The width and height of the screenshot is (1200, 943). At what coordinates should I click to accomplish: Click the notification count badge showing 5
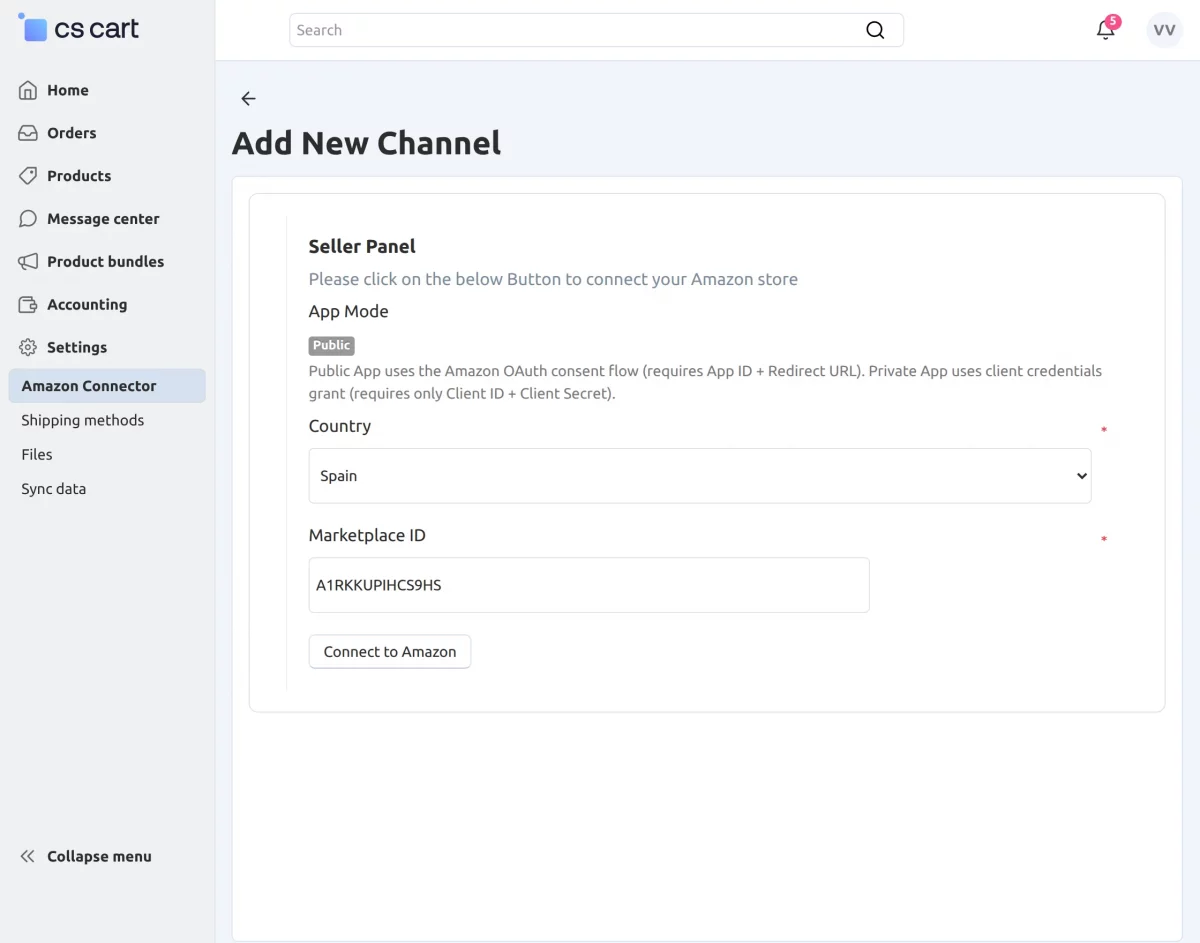[x=1113, y=21]
